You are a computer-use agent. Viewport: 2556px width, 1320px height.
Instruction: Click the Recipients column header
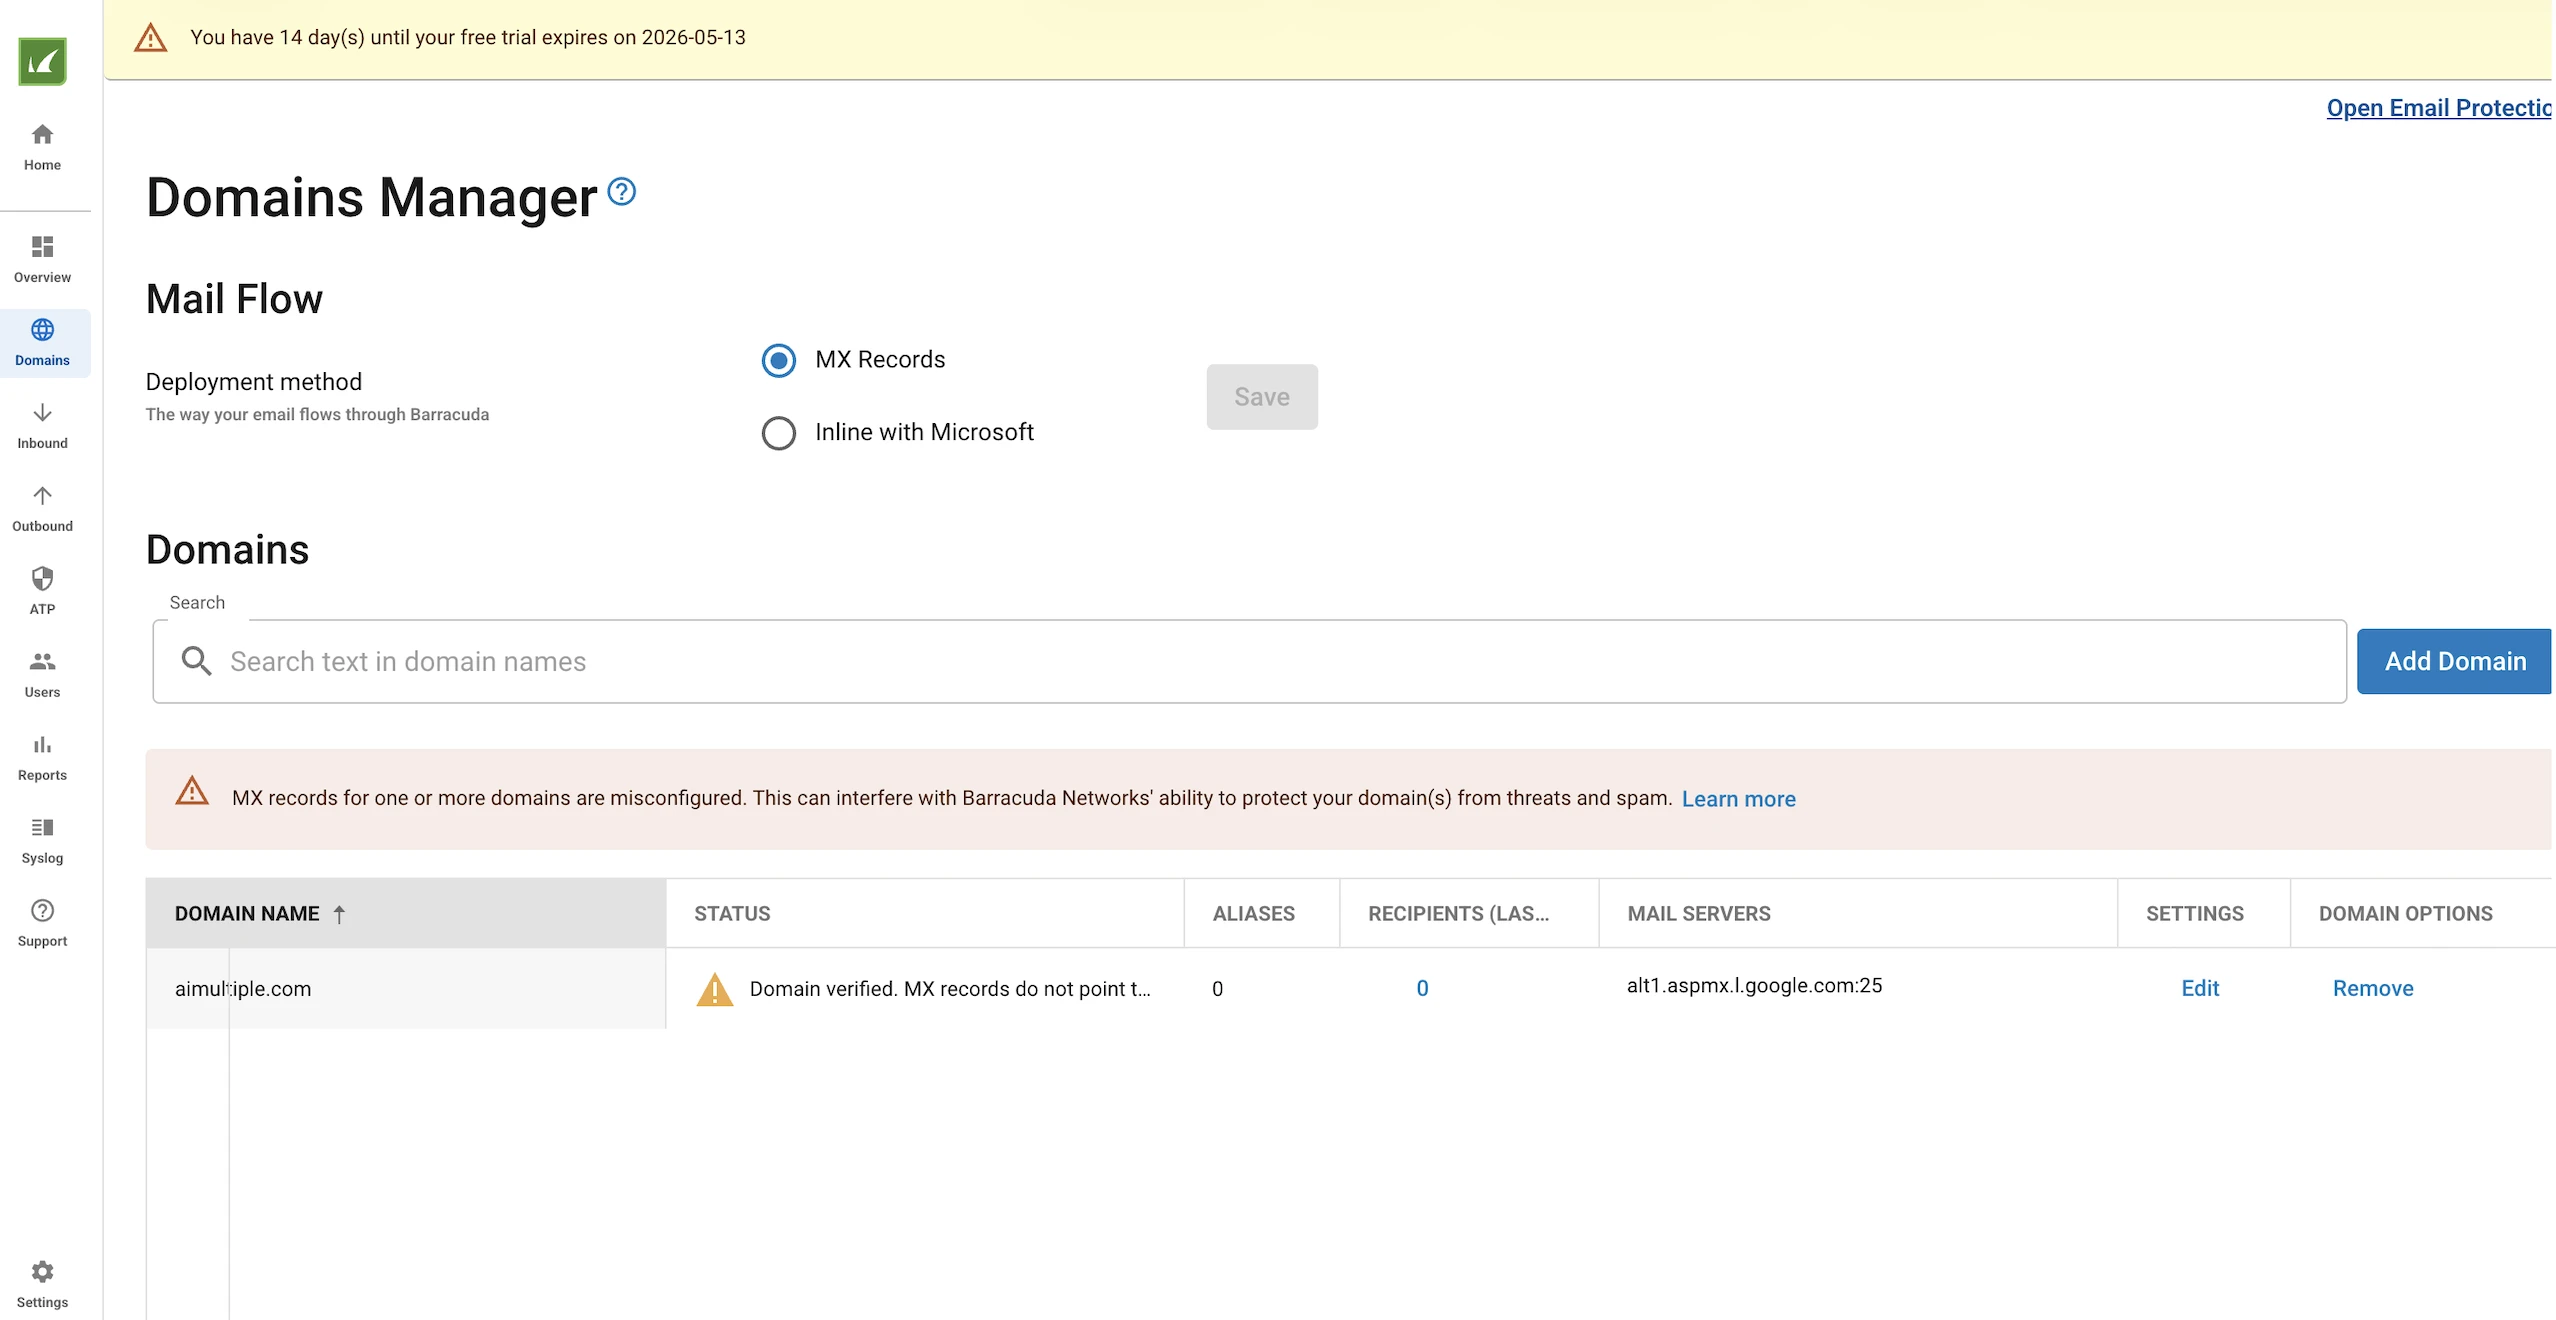point(1469,914)
